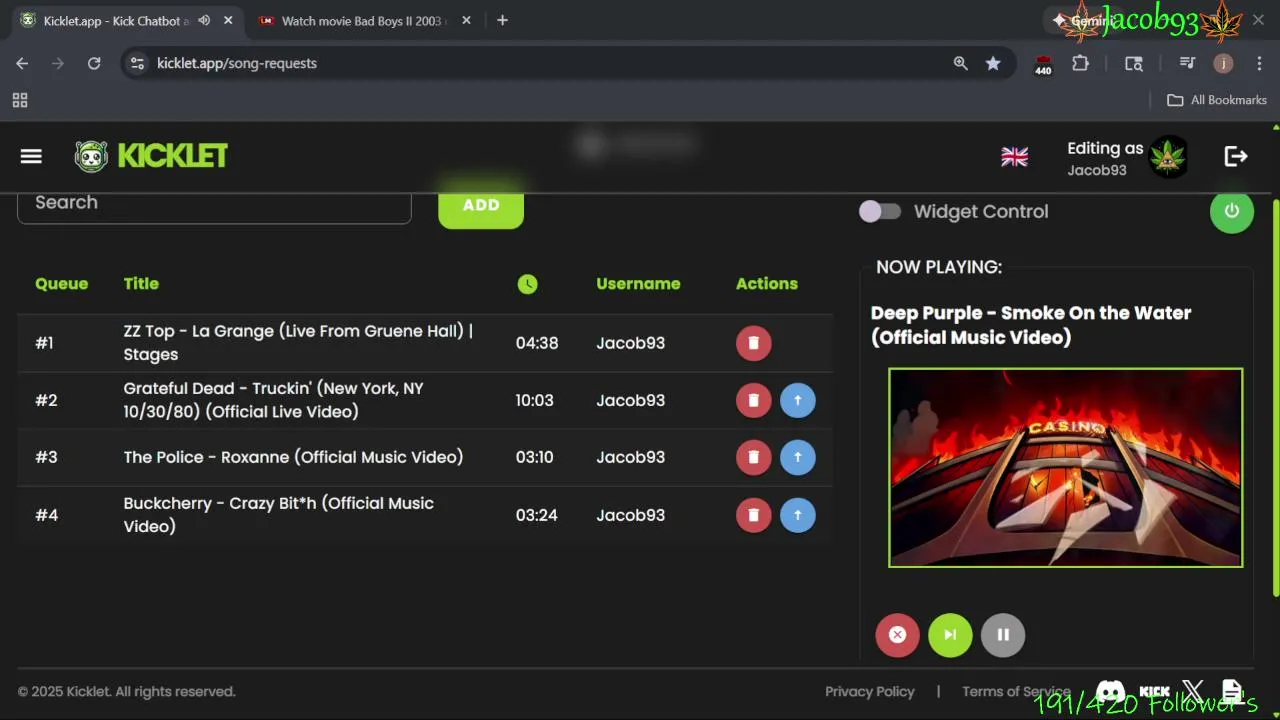
Task: Open the browser Extensions puzzle icon
Action: coord(1080,63)
